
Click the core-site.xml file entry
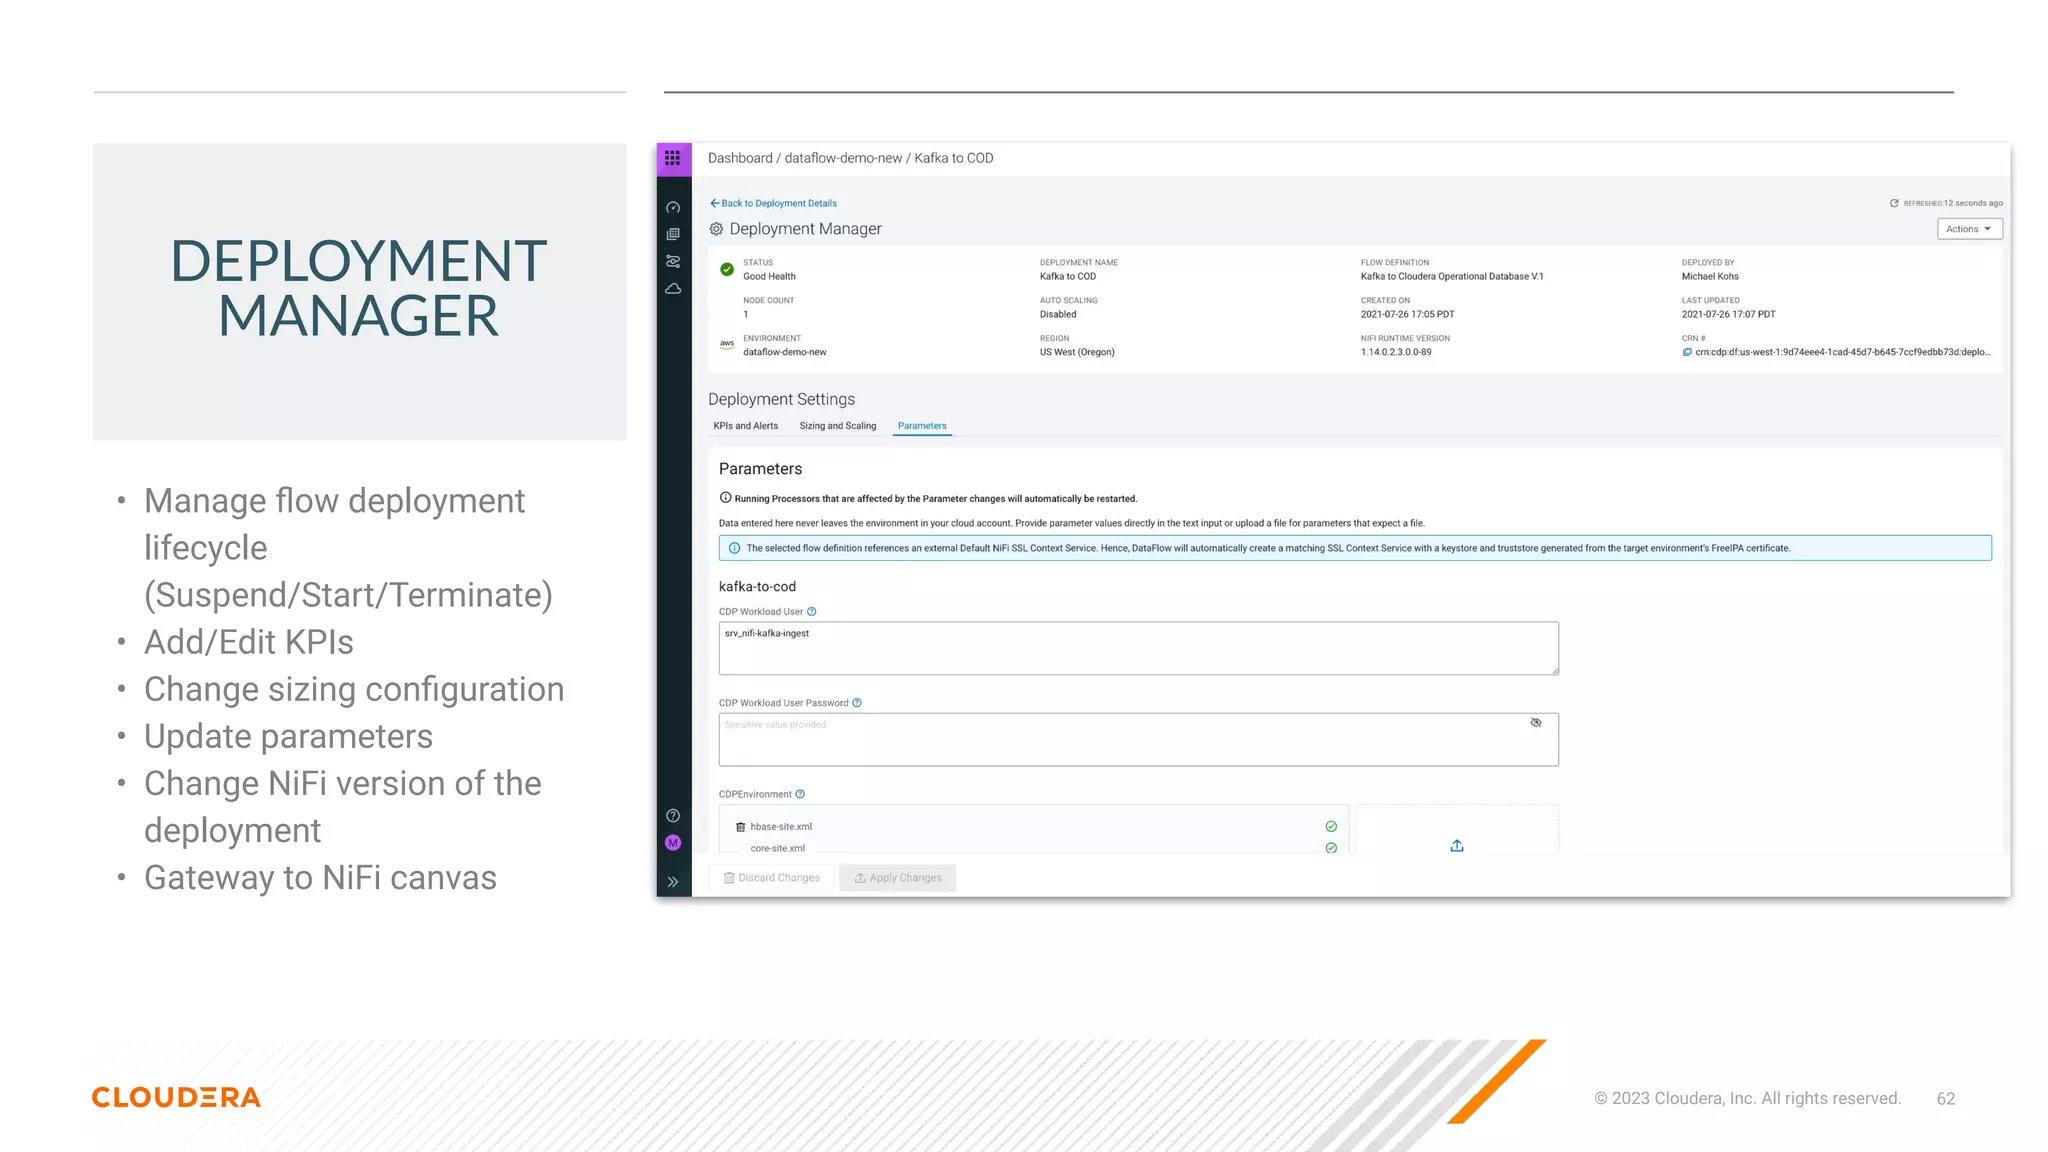pyautogui.click(x=778, y=848)
